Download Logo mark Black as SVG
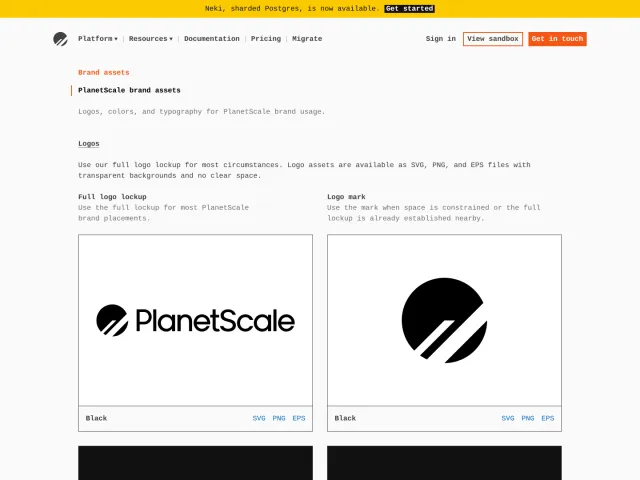The width and height of the screenshot is (640, 480). coord(508,418)
